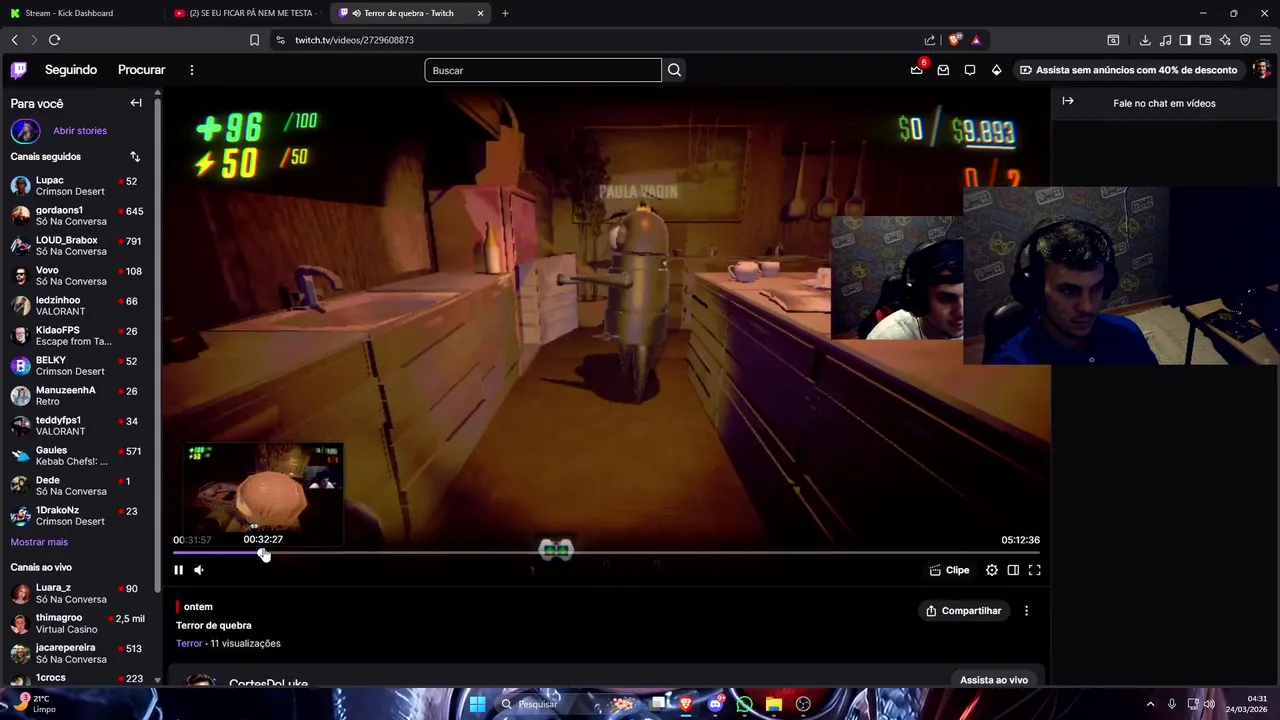Toggle theater mode

[1013, 570]
